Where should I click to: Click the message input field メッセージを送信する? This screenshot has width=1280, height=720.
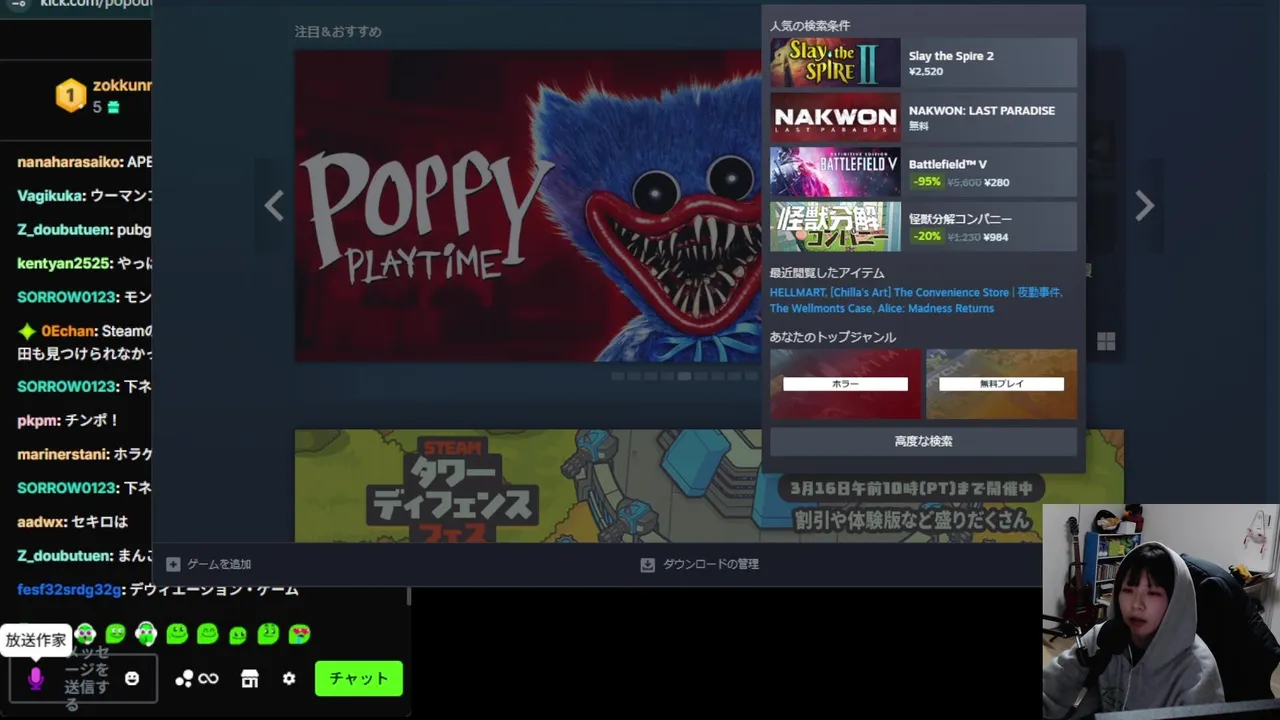pos(83,679)
